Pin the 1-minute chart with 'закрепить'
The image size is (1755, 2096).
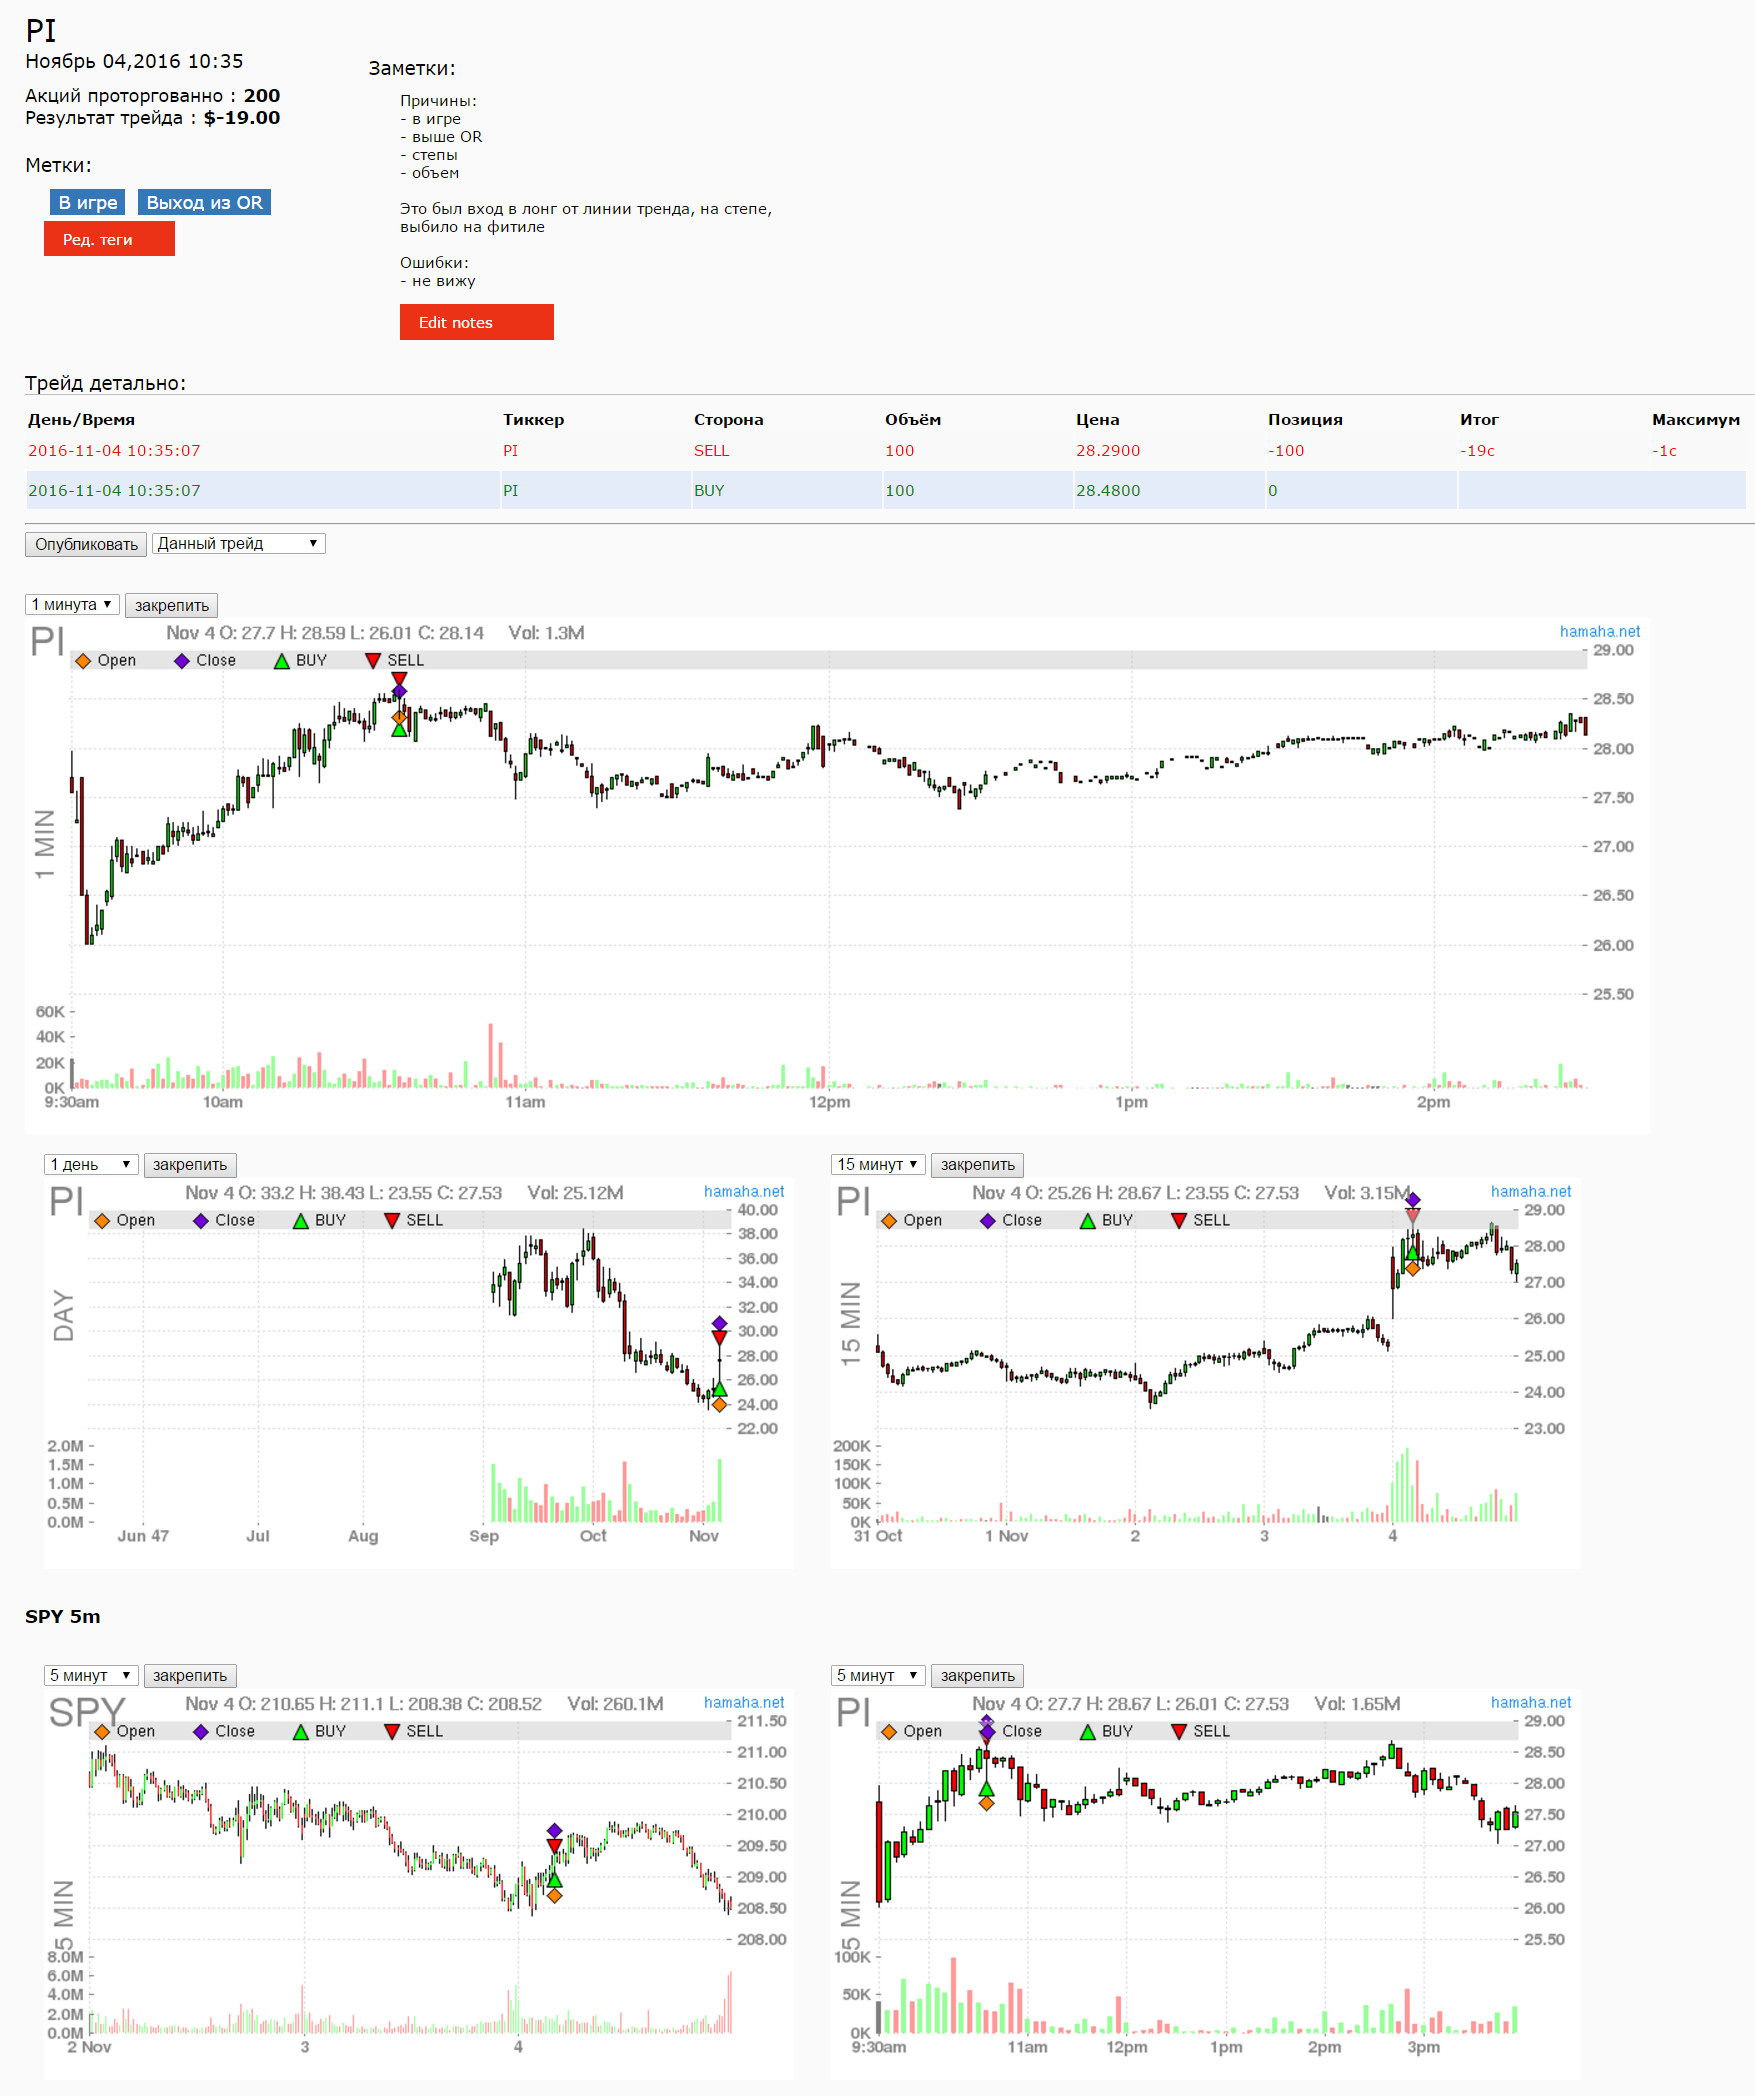click(x=171, y=606)
